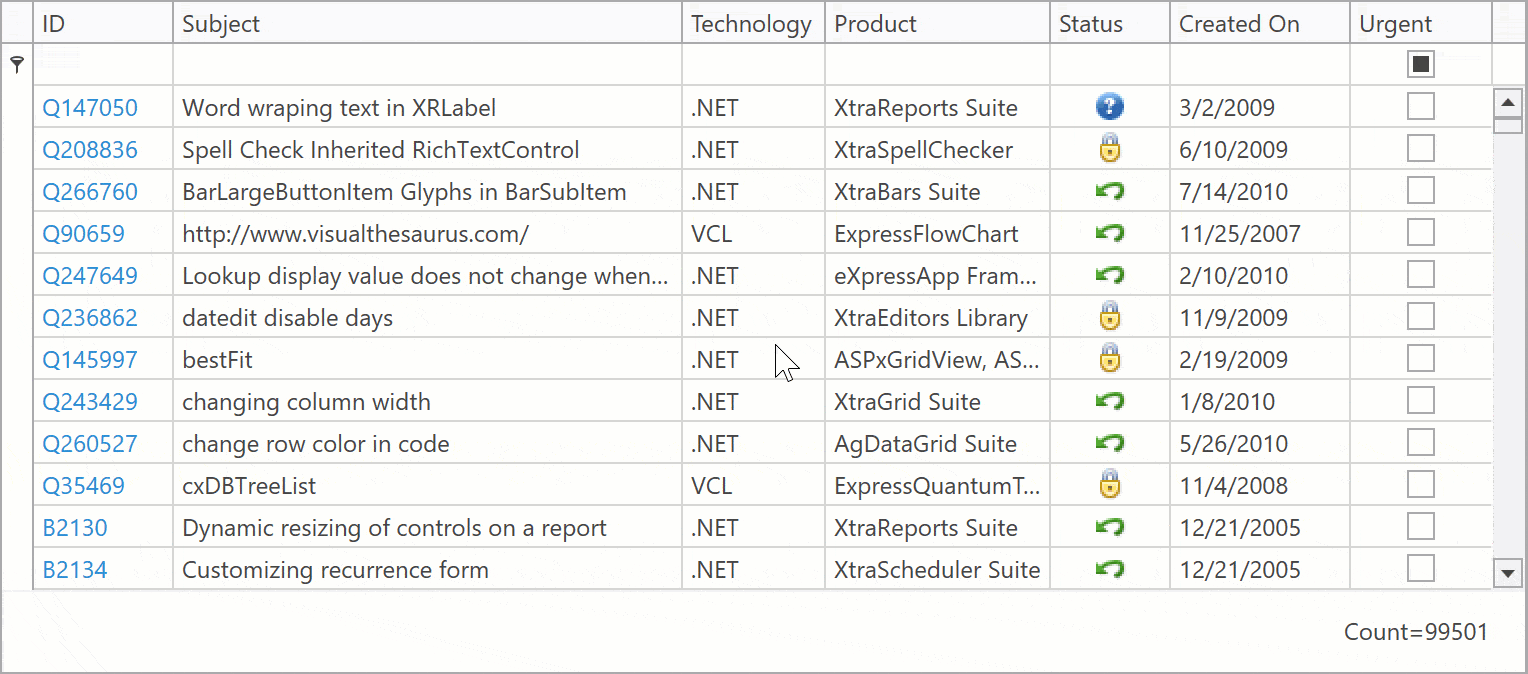Click green arrow status icon on B2130 row
This screenshot has height=674, width=1528.
tap(1109, 527)
